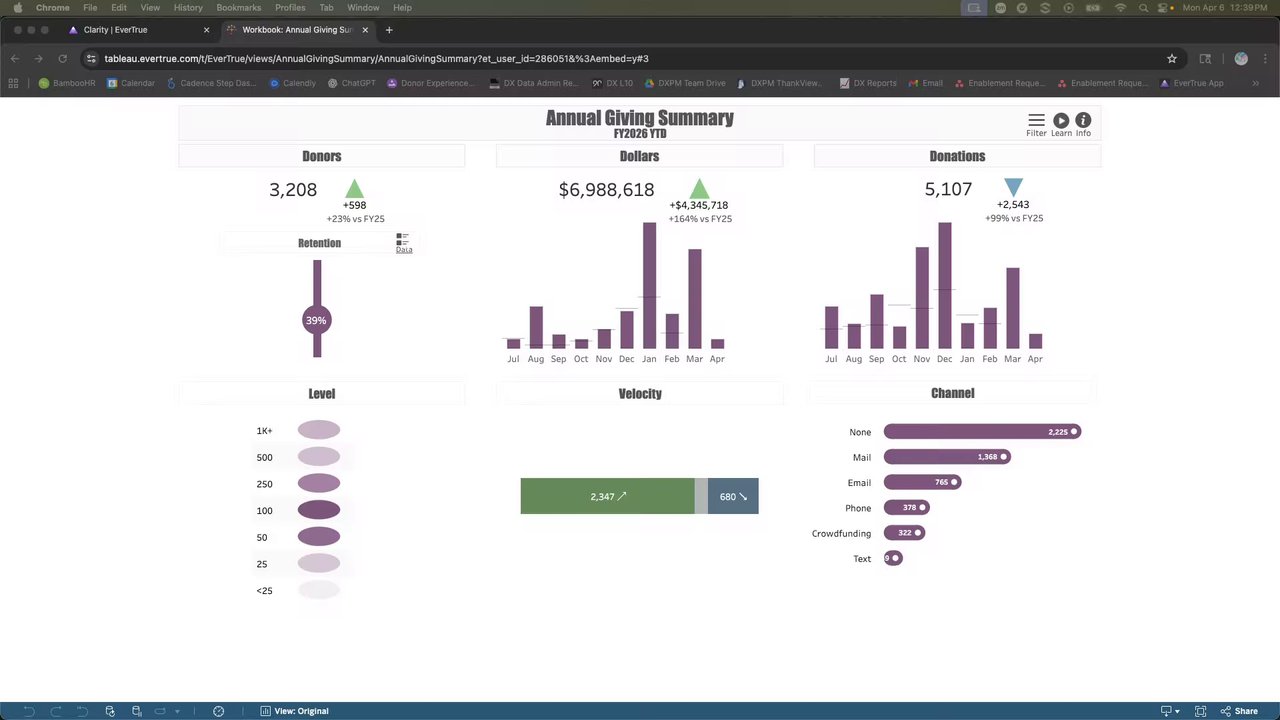Open a new browser tab
Screen dimensions: 1280x720
pyautogui.click(x=389, y=30)
